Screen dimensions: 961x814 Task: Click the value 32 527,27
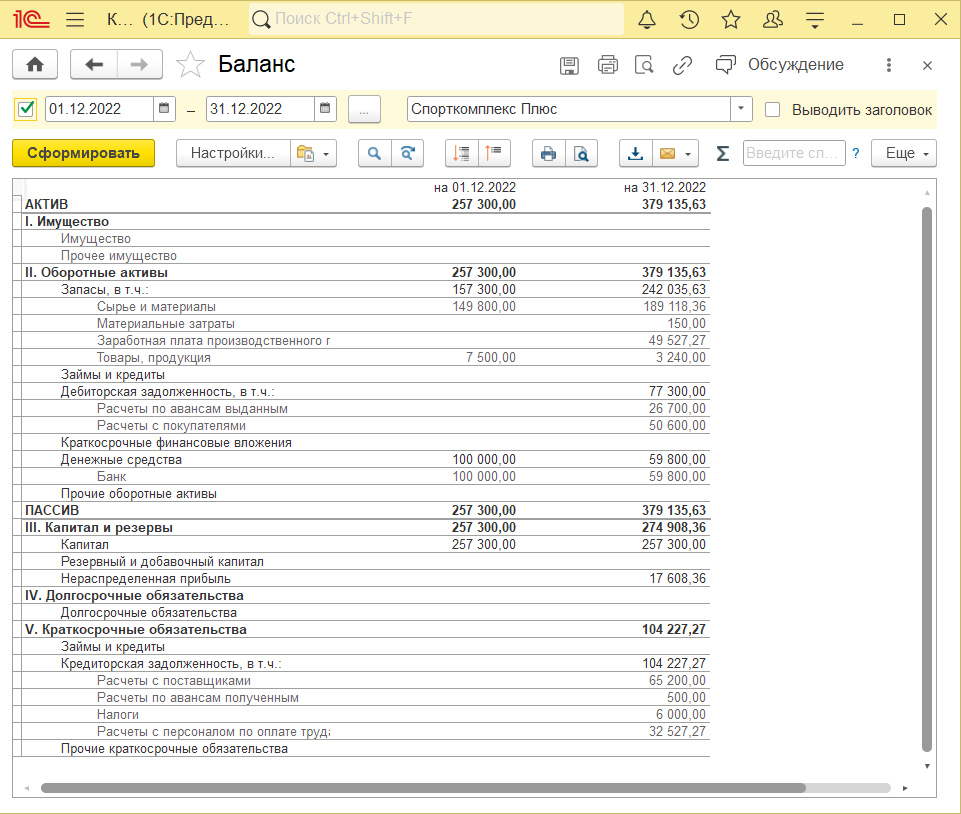click(677, 732)
